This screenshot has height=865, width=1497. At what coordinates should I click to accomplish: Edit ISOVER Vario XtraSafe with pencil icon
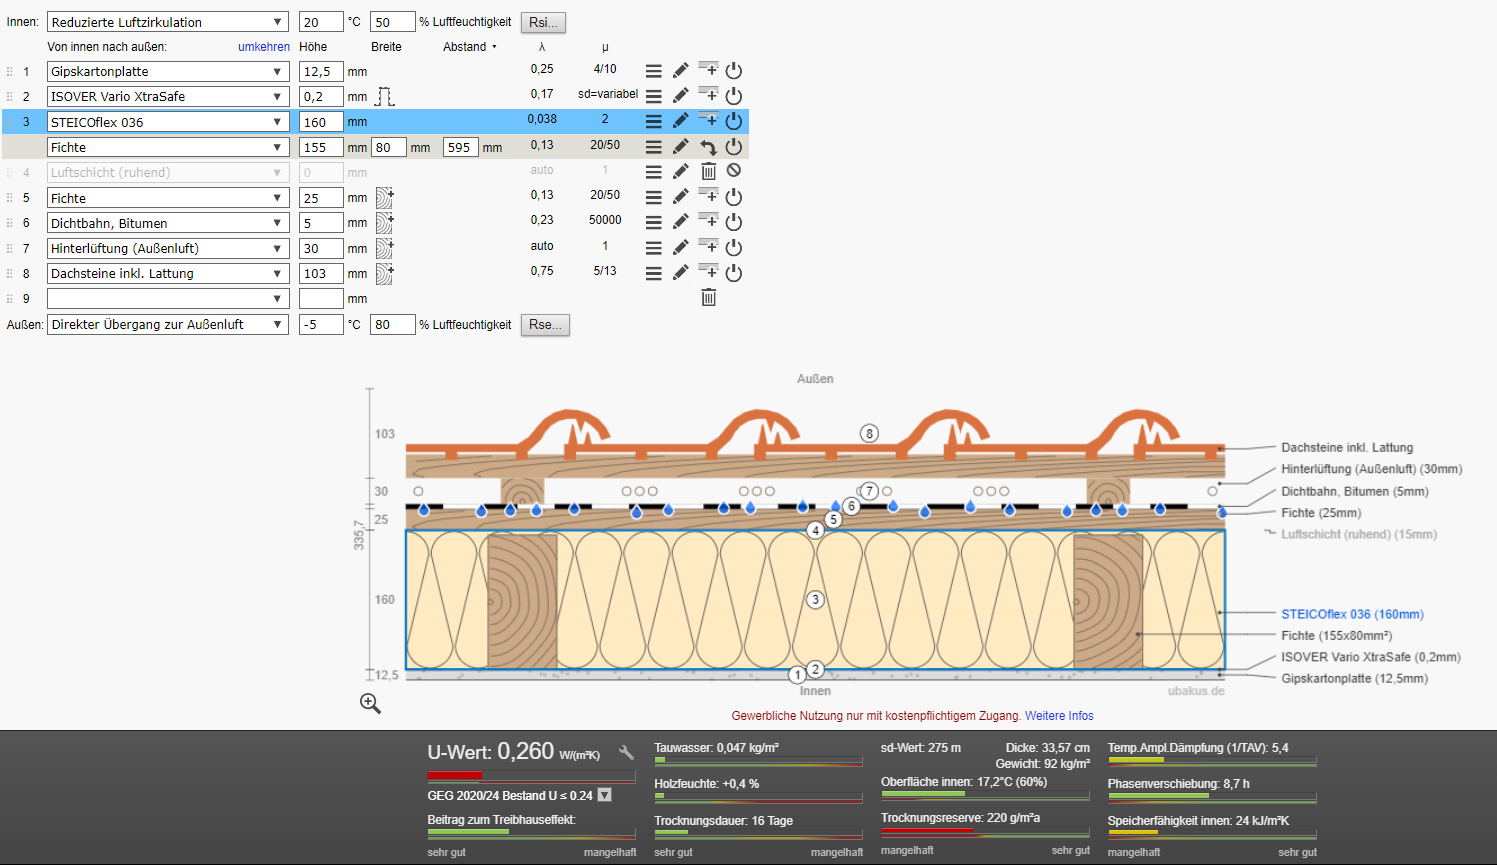click(681, 96)
